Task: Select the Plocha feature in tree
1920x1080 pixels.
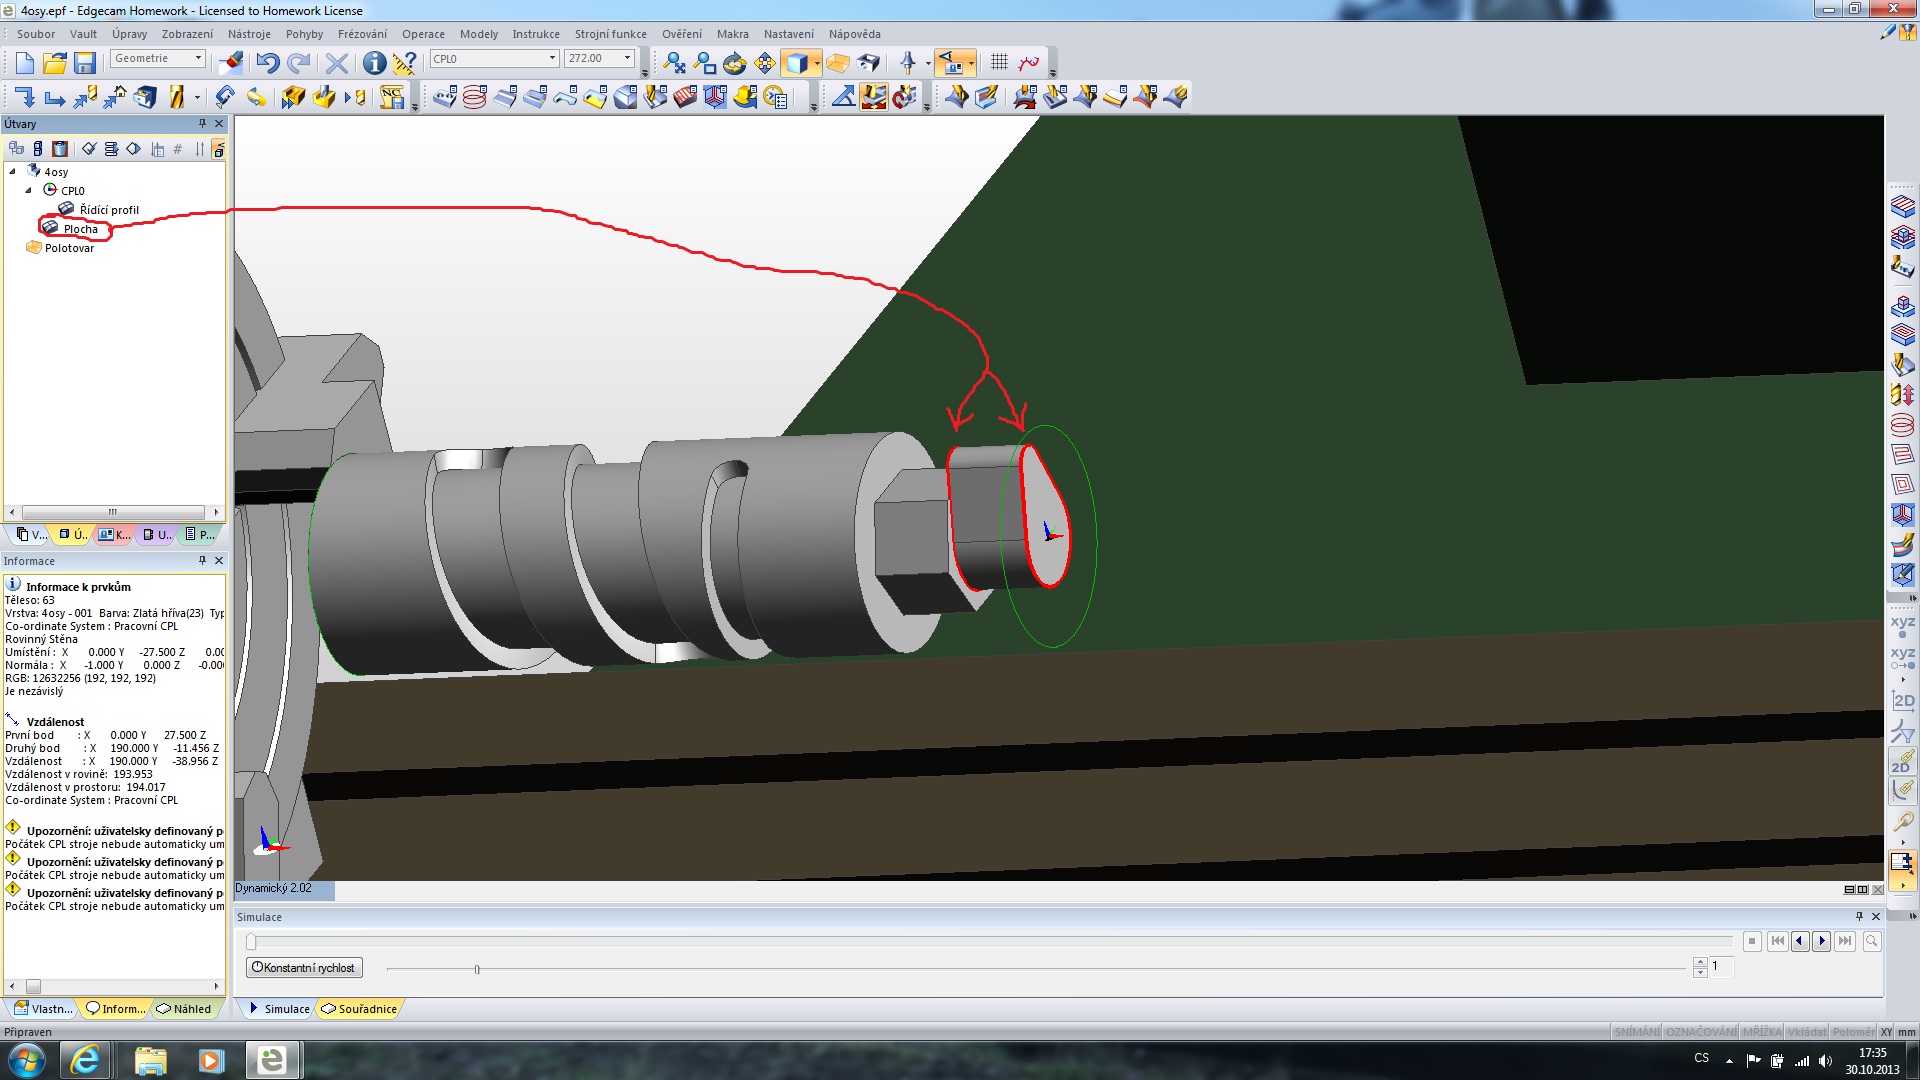Action: [80, 229]
